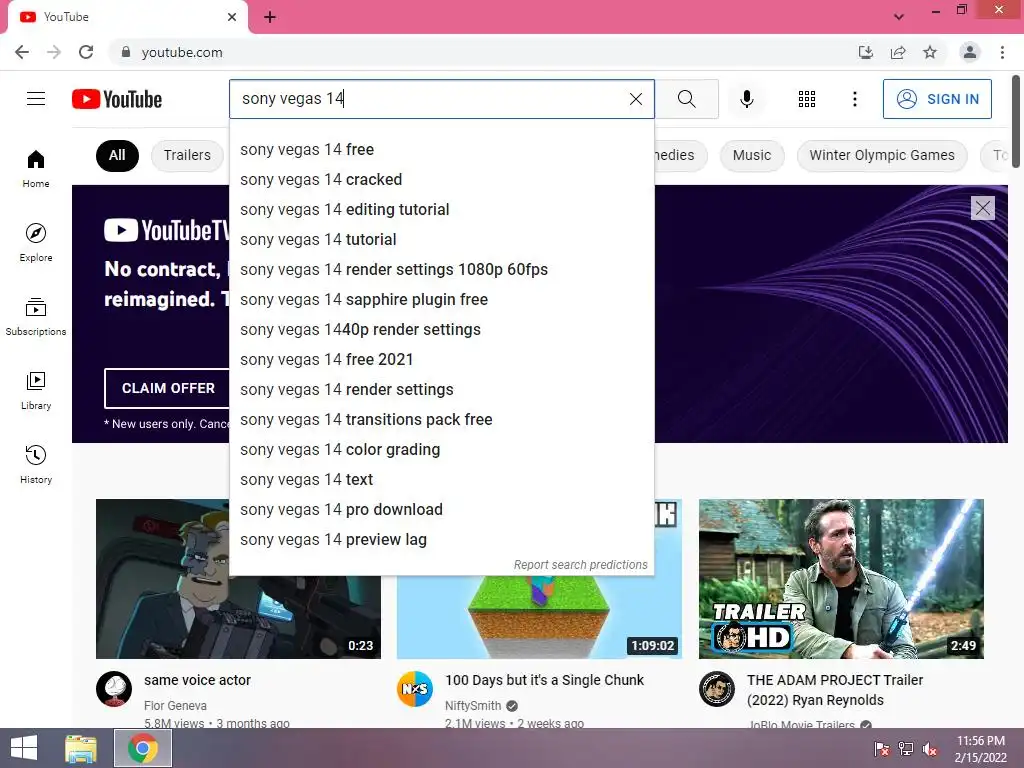Choose 'sony vegas 14 render settings'
This screenshot has height=768, width=1024.
pyautogui.click(x=441, y=390)
